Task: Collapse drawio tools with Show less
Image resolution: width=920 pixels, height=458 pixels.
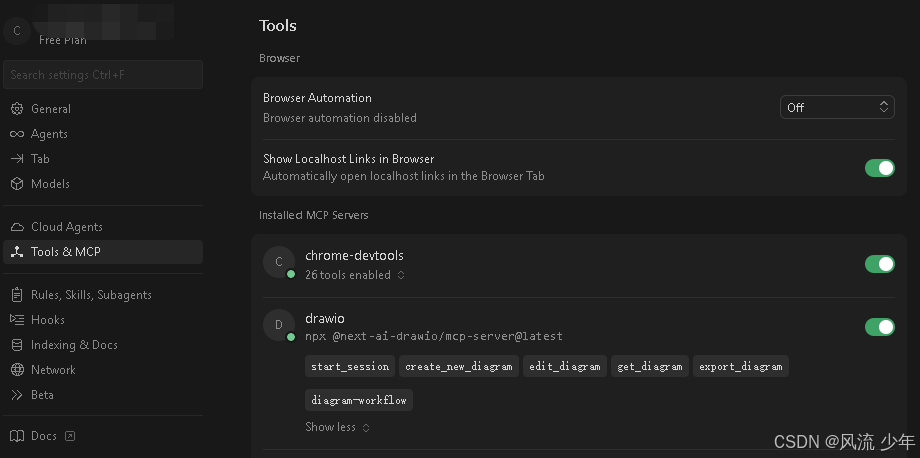Action: coord(337,427)
